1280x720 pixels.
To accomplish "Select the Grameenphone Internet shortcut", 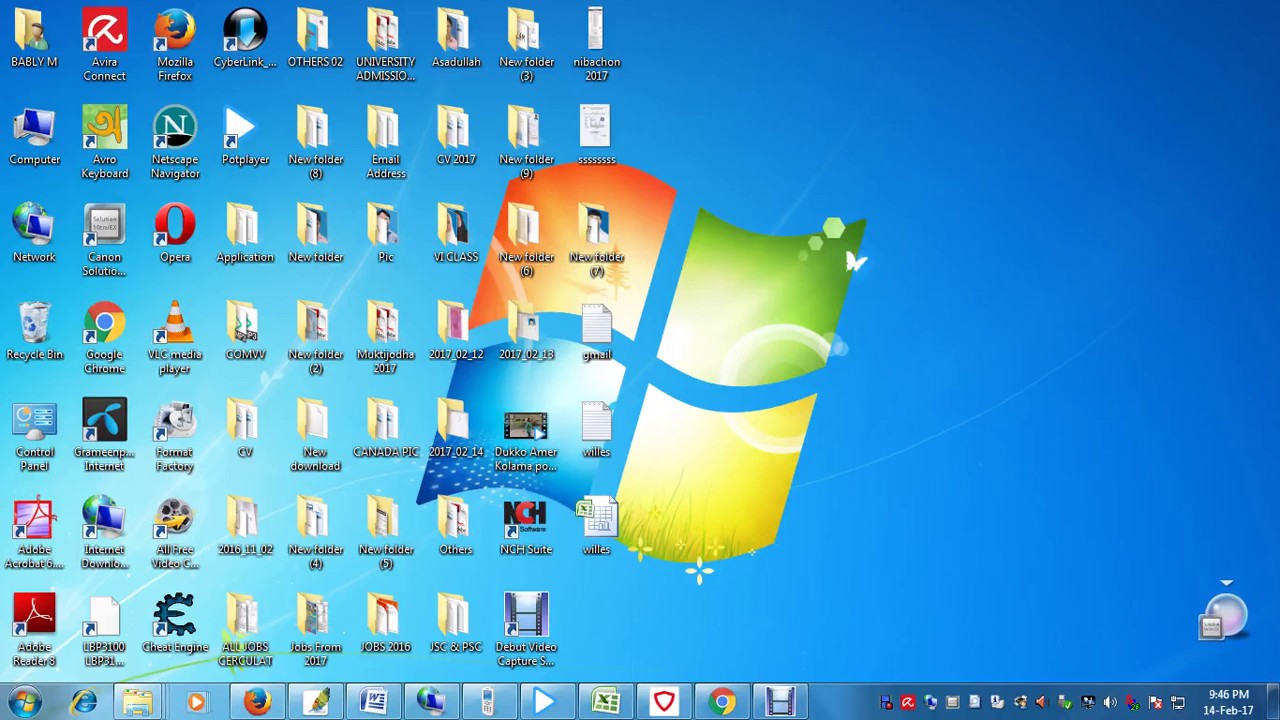I will tap(105, 436).
